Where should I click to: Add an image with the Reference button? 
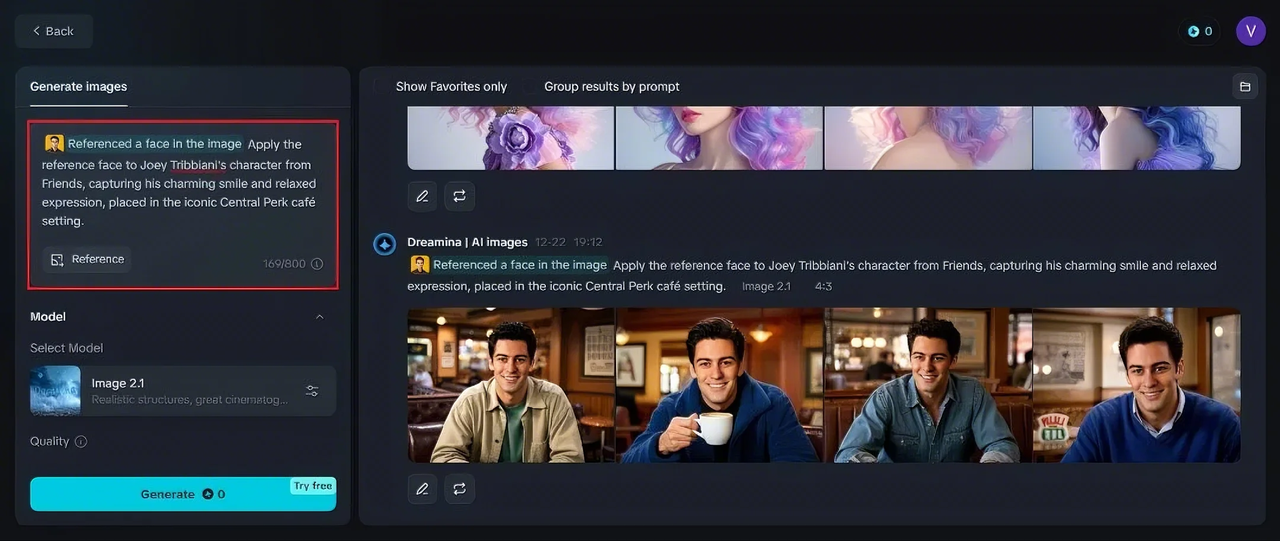click(x=87, y=259)
